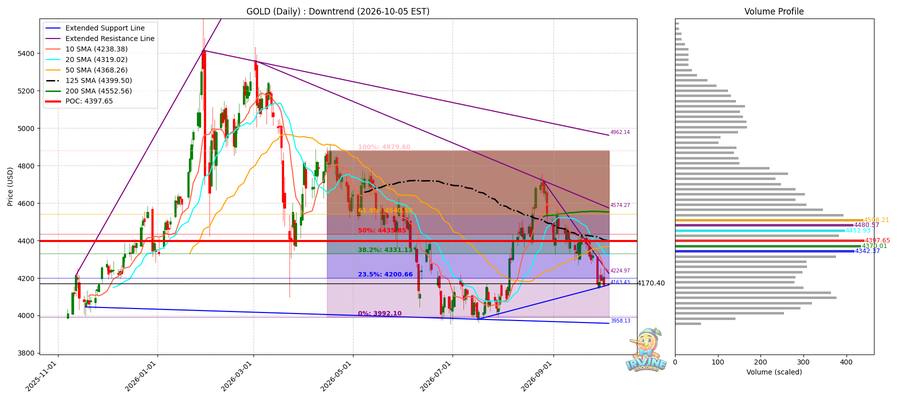Click the 2026-09-01 date label
Image resolution: width=900 pixels, height=400 pixels.
coord(537,376)
